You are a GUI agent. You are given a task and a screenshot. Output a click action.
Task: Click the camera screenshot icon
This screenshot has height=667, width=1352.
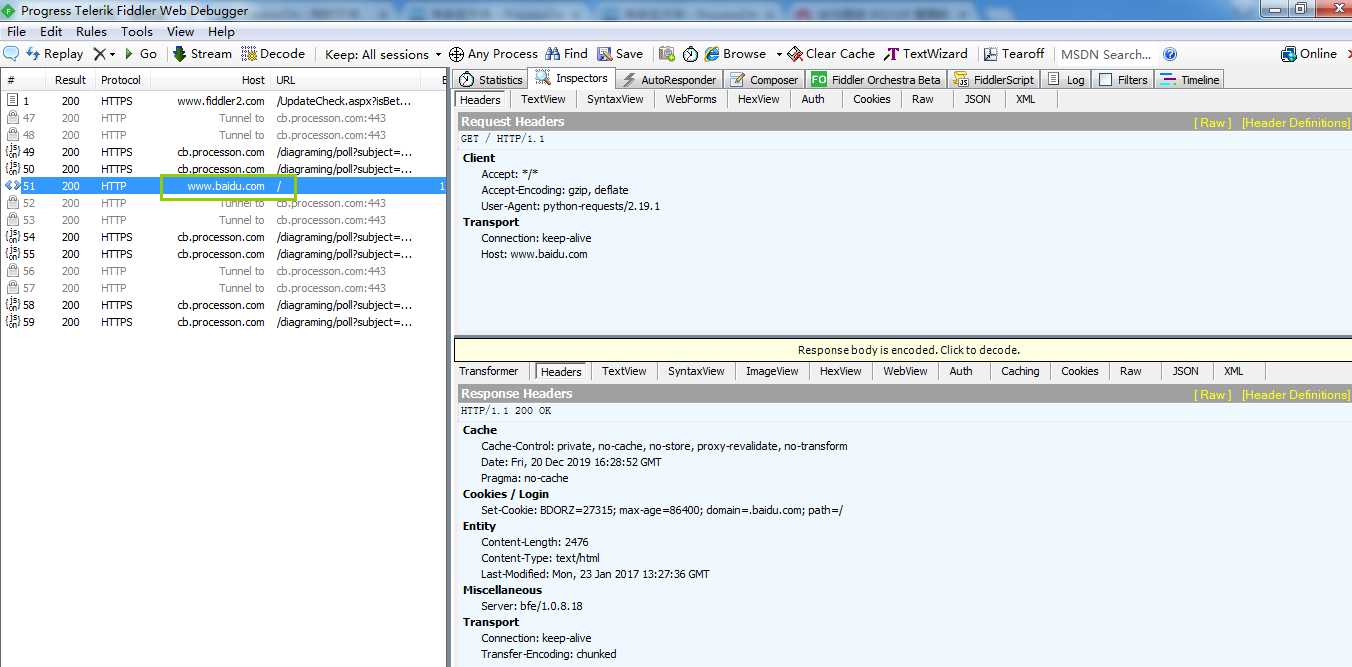(666, 54)
